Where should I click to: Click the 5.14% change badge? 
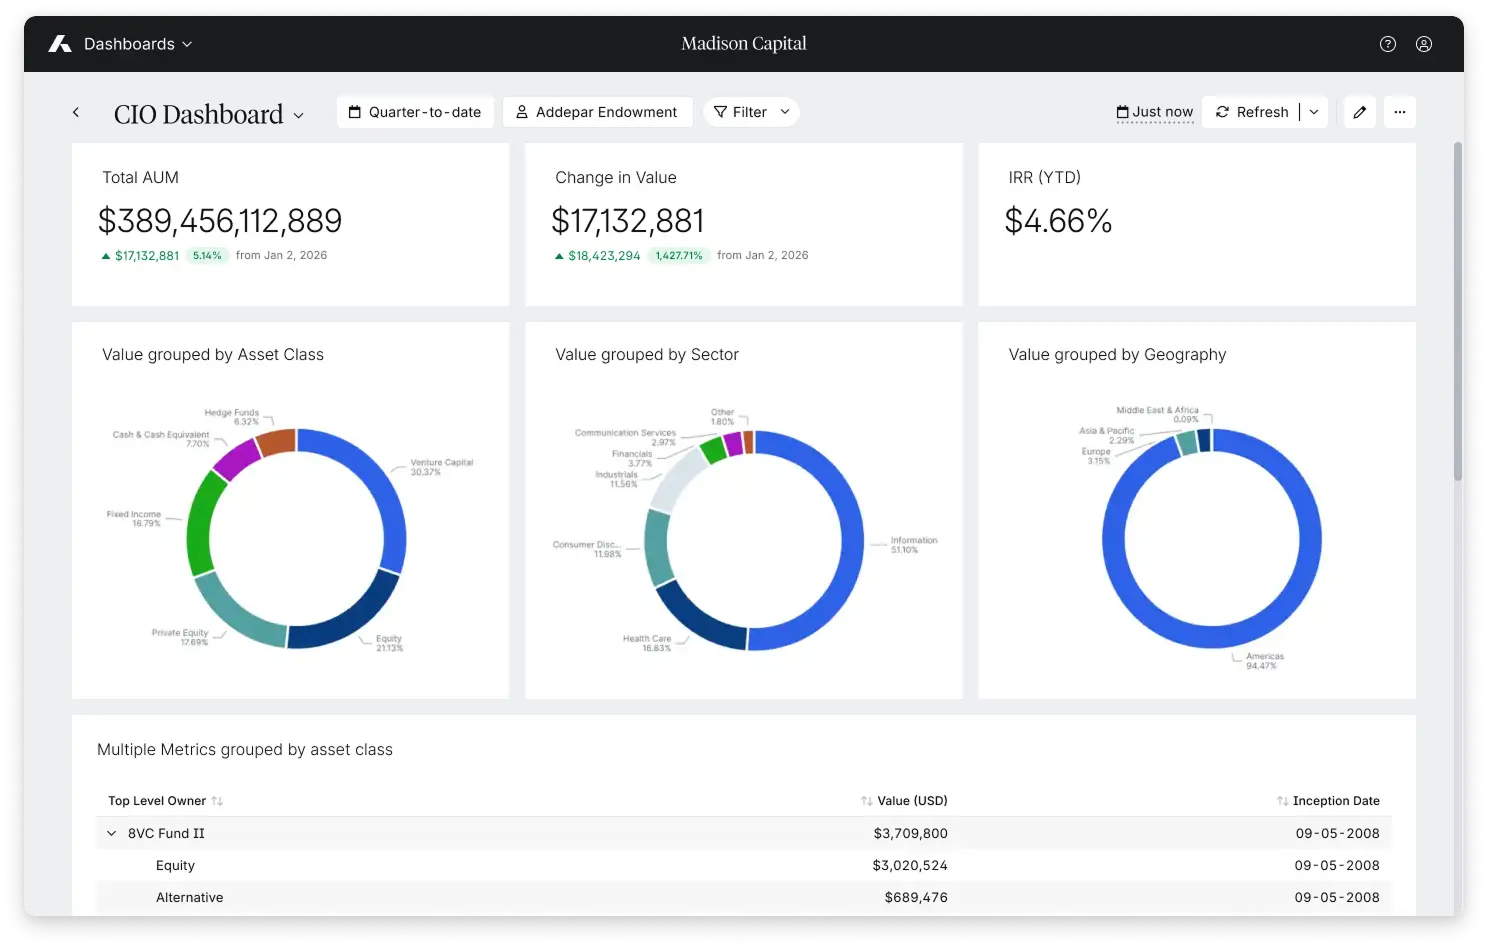207,256
